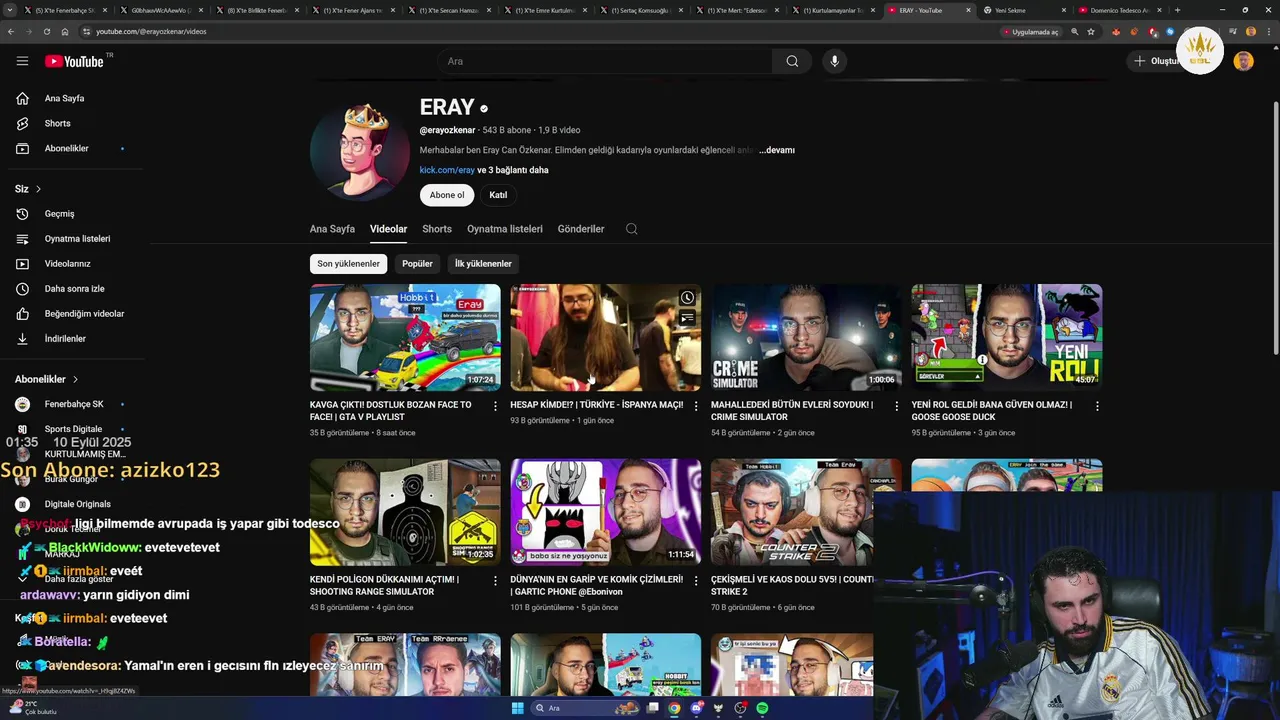Bookmark this page with star icon
Viewport: 1280px width, 720px height.
tap(1091, 31)
